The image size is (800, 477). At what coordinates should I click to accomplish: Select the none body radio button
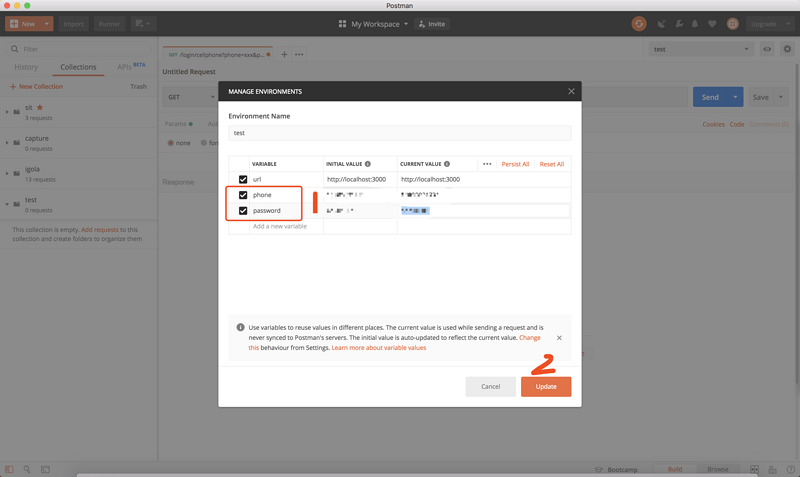(x=171, y=143)
